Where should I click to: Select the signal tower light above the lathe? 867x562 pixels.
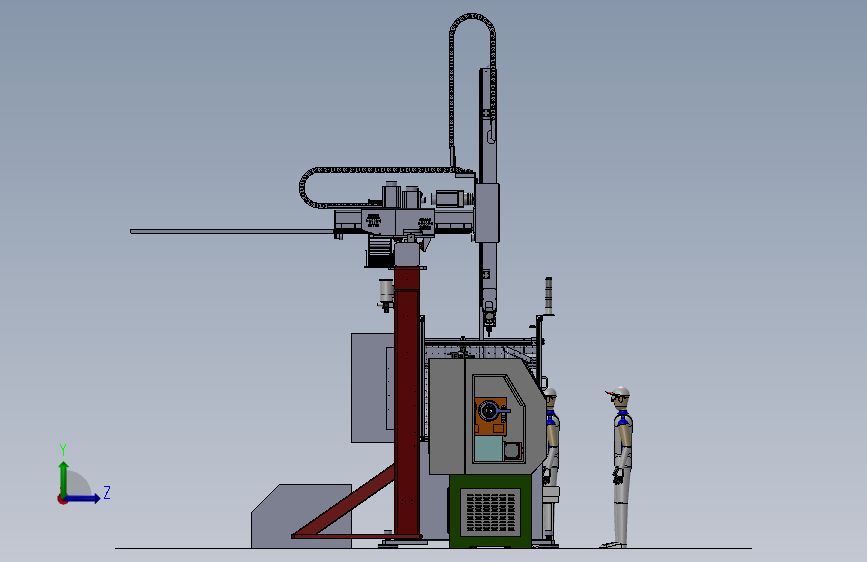[x=549, y=295]
